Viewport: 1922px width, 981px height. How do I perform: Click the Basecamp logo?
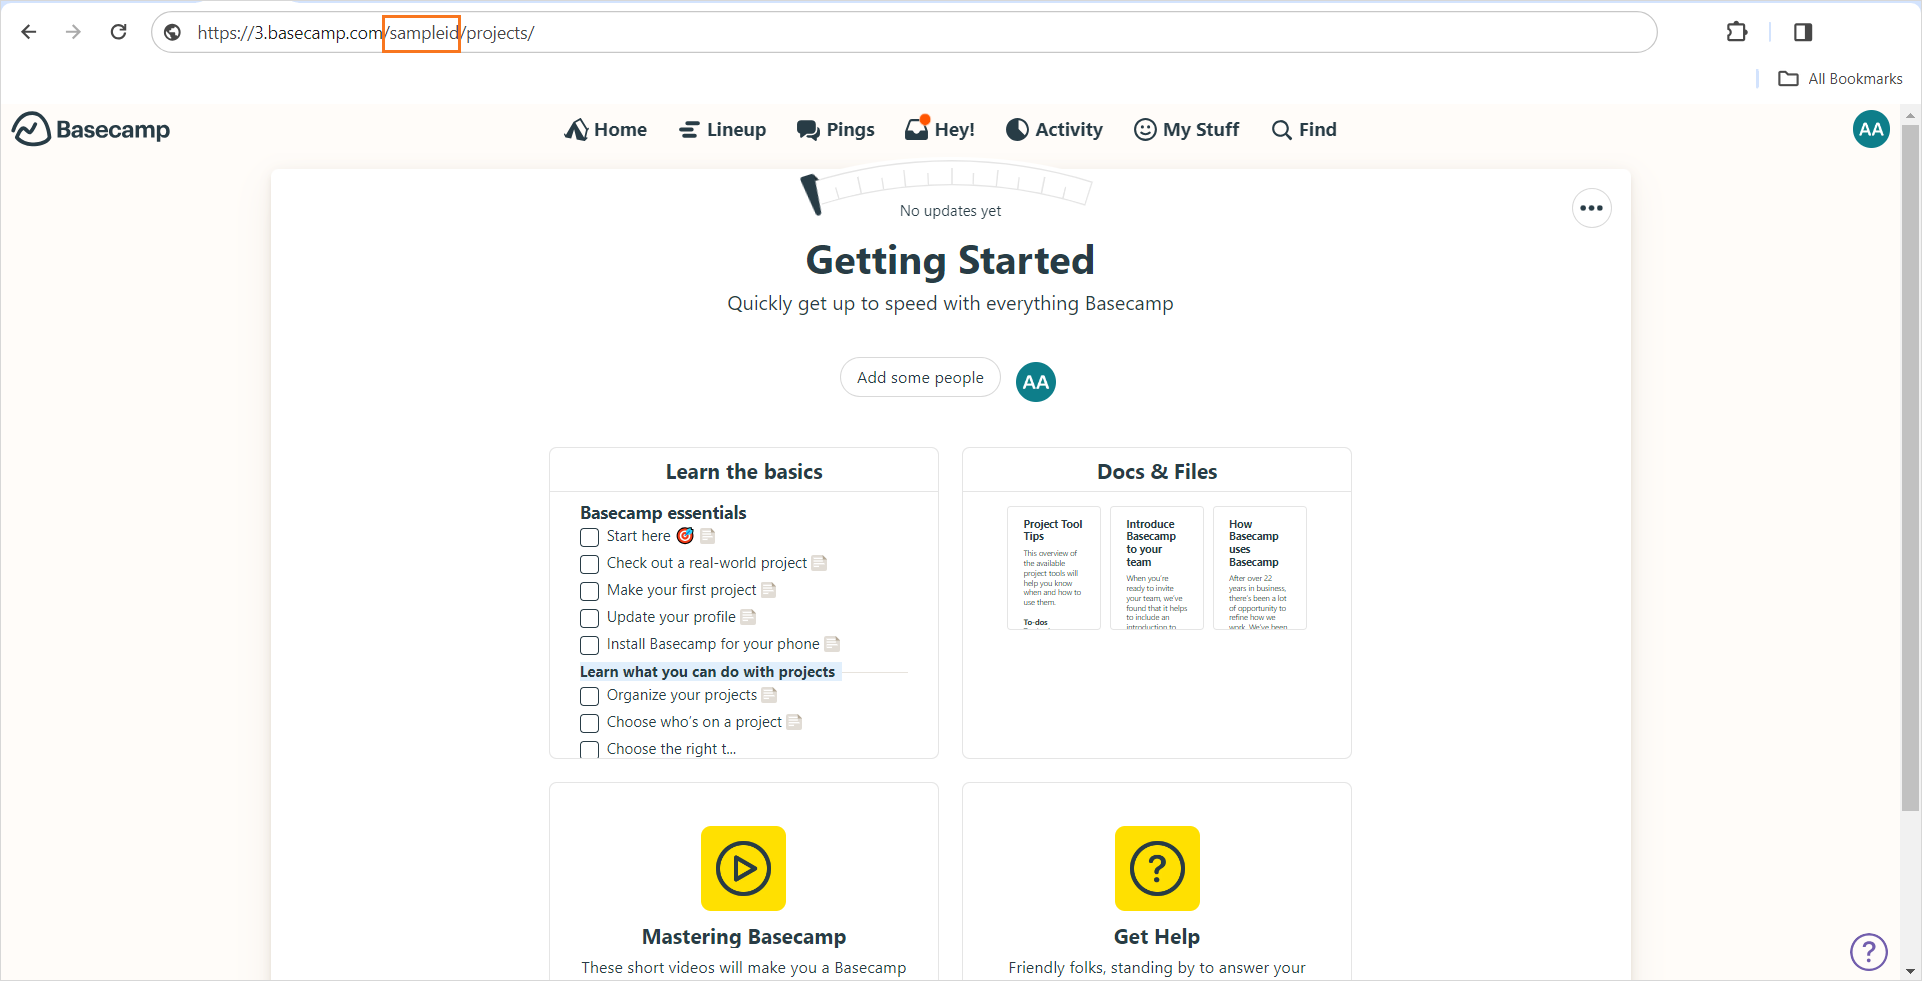91,129
